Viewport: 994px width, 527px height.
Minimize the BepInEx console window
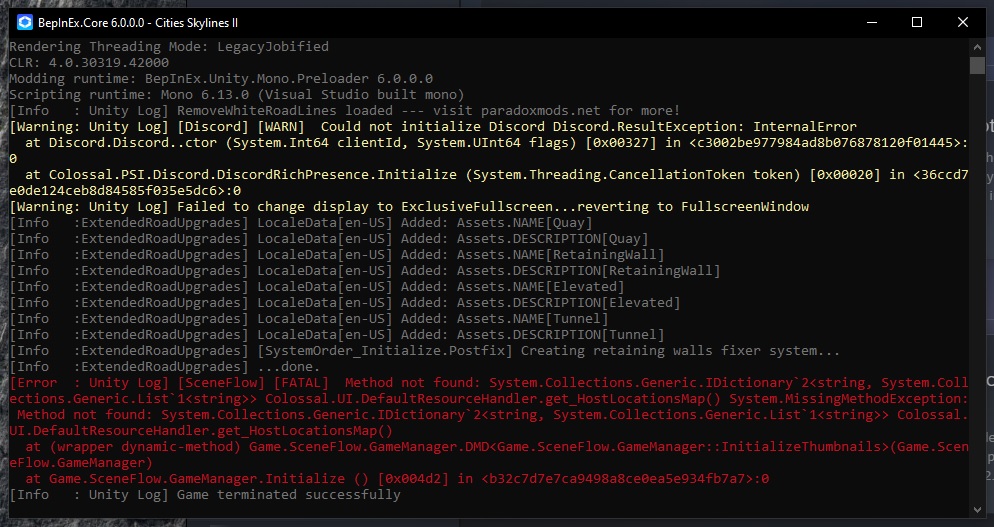(872, 22)
